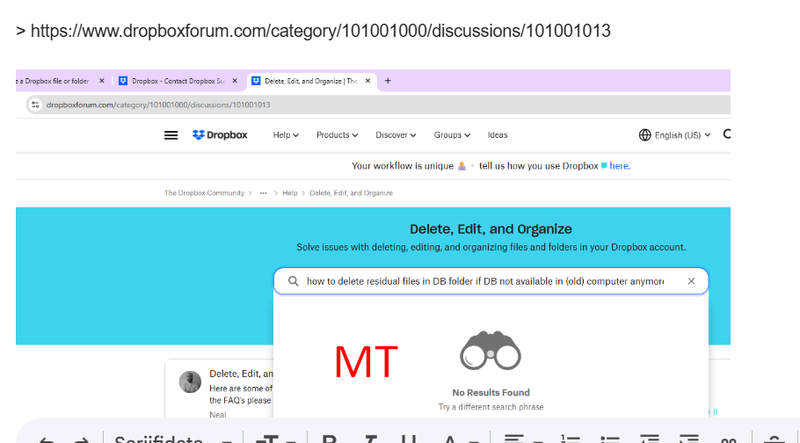Click the 'No Results Found' text
Image resolution: width=800 pixels, height=443 pixels.
coord(491,392)
